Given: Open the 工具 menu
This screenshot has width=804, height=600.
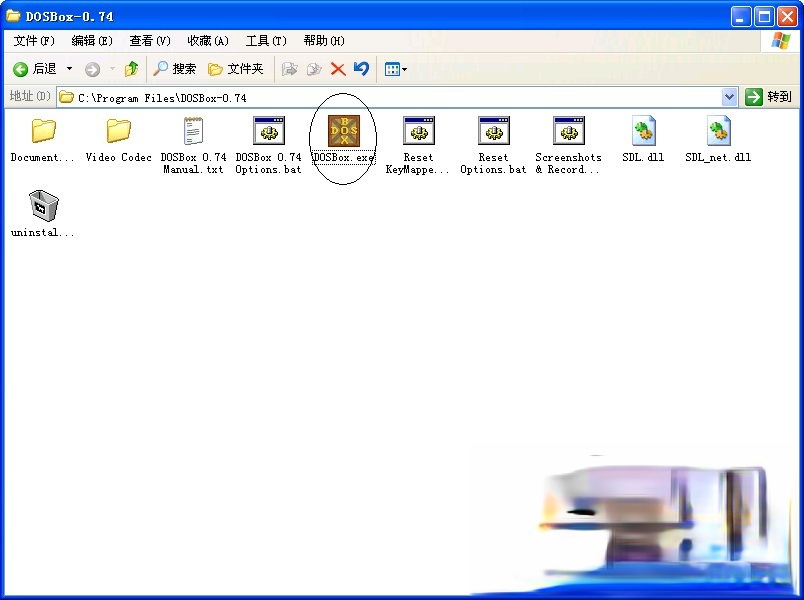Looking at the screenshot, I should [265, 40].
